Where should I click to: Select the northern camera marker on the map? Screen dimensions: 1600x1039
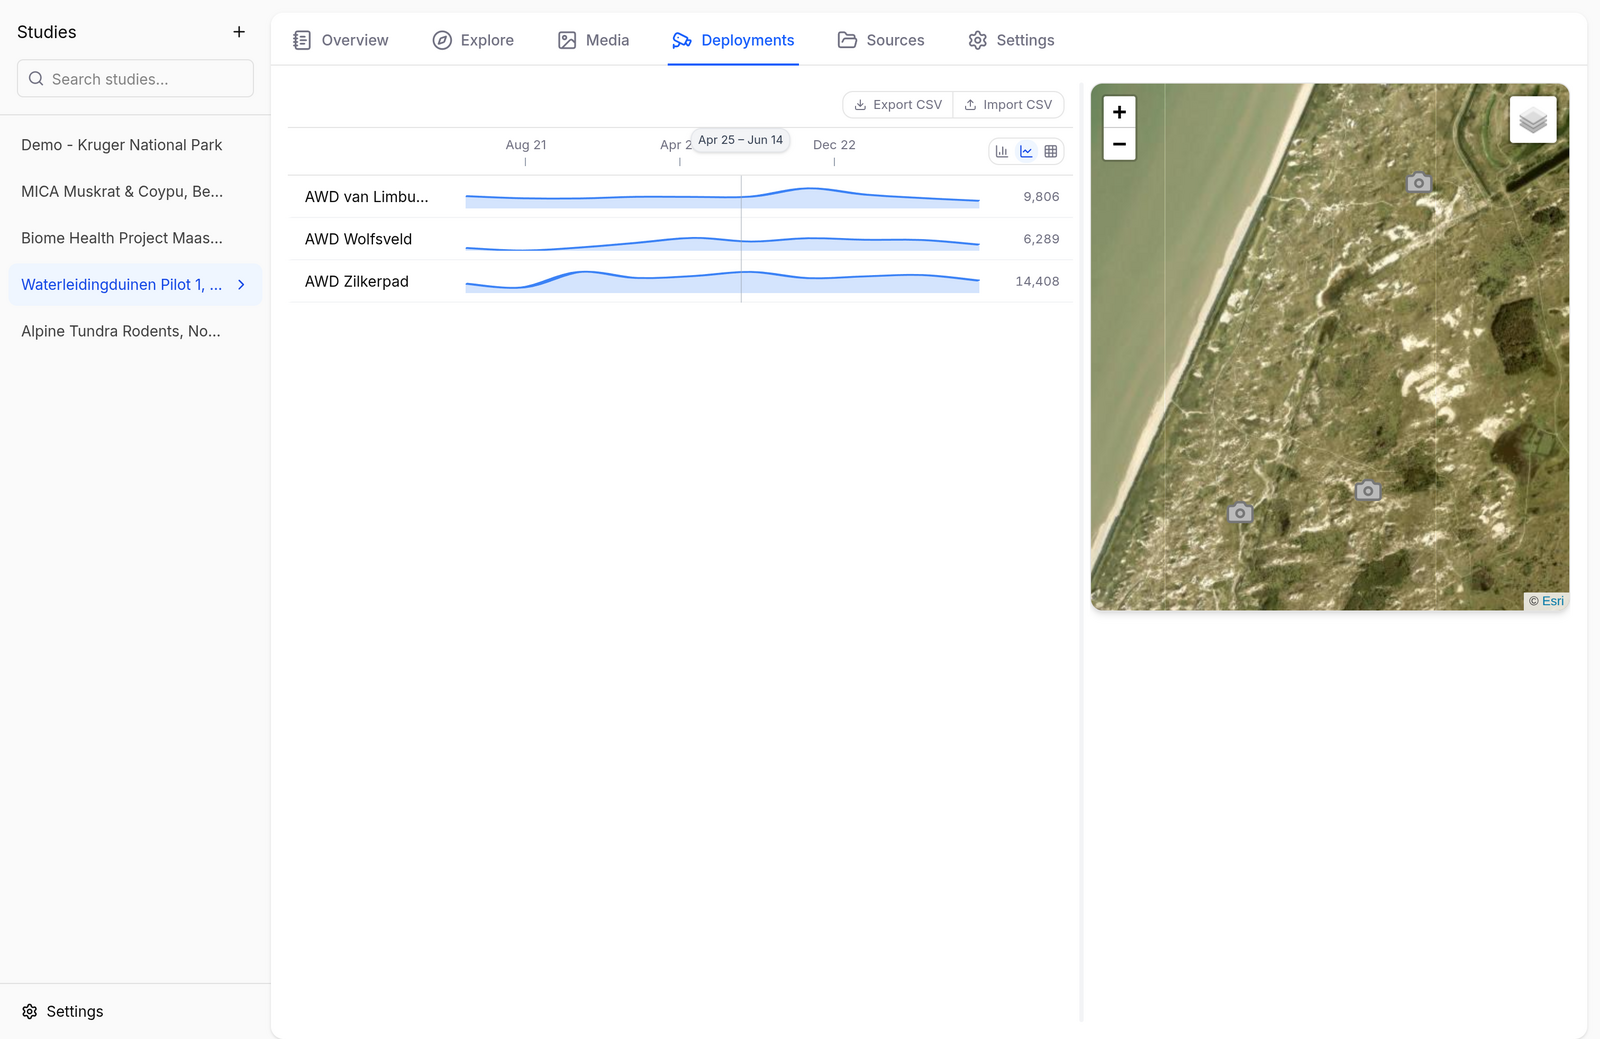pos(1418,182)
